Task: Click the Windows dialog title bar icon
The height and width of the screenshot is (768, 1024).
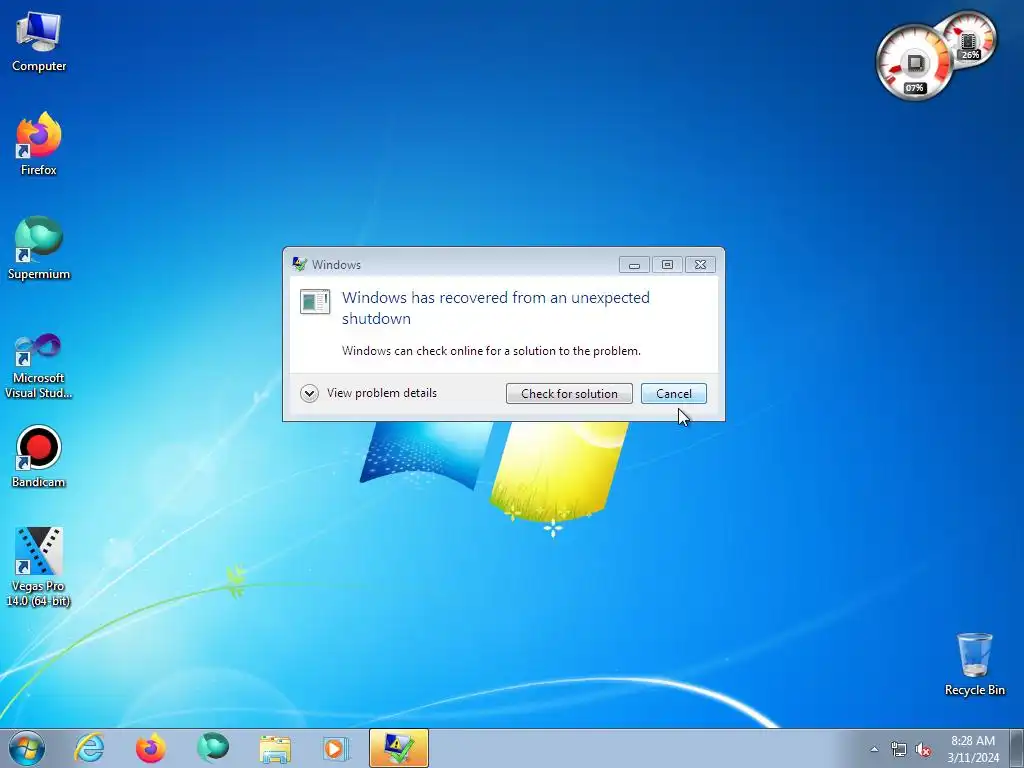Action: point(300,264)
